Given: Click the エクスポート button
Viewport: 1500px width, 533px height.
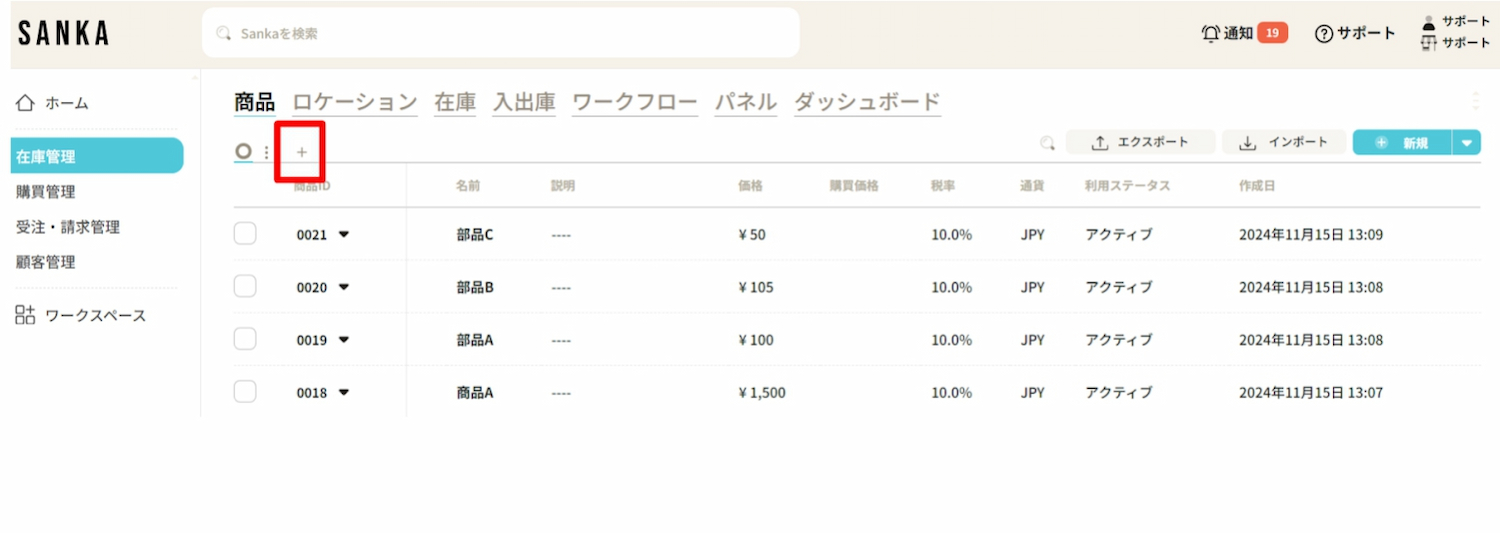Looking at the screenshot, I should 1140,143.
